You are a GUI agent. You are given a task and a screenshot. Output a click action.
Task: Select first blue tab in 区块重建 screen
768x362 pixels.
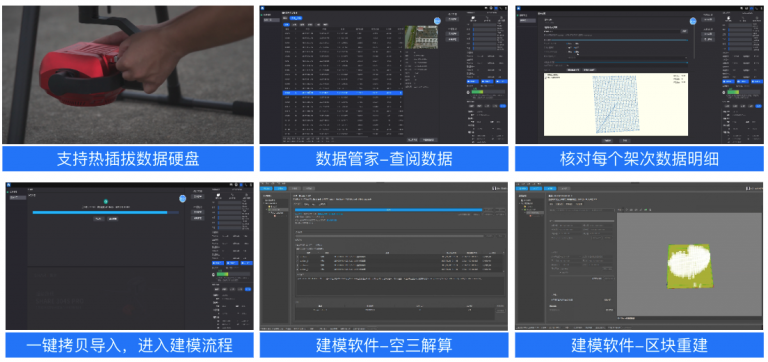(522, 188)
